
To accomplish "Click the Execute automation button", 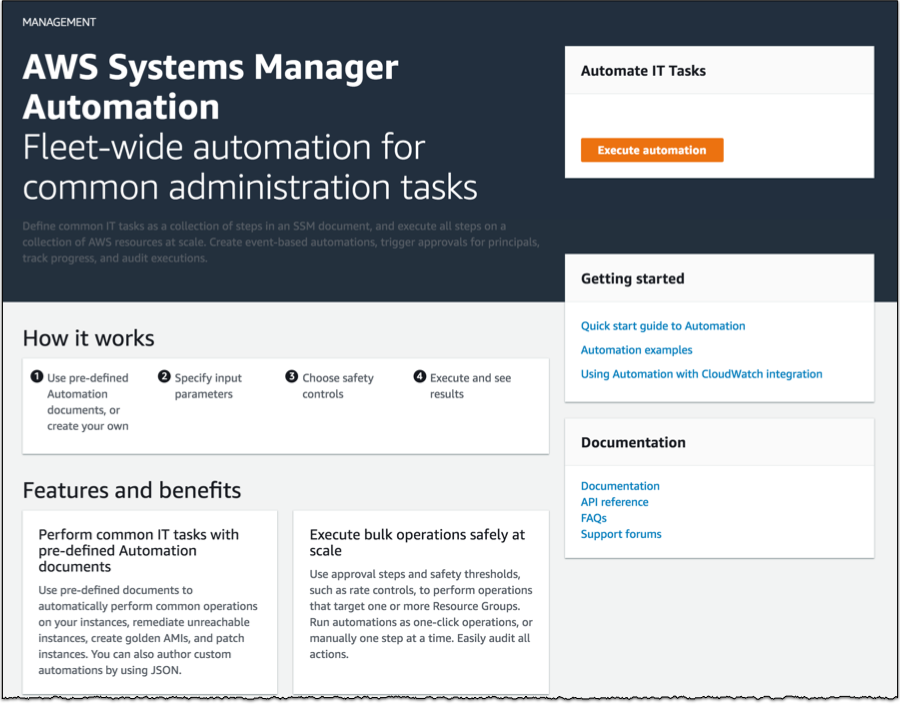I will (x=651, y=150).
